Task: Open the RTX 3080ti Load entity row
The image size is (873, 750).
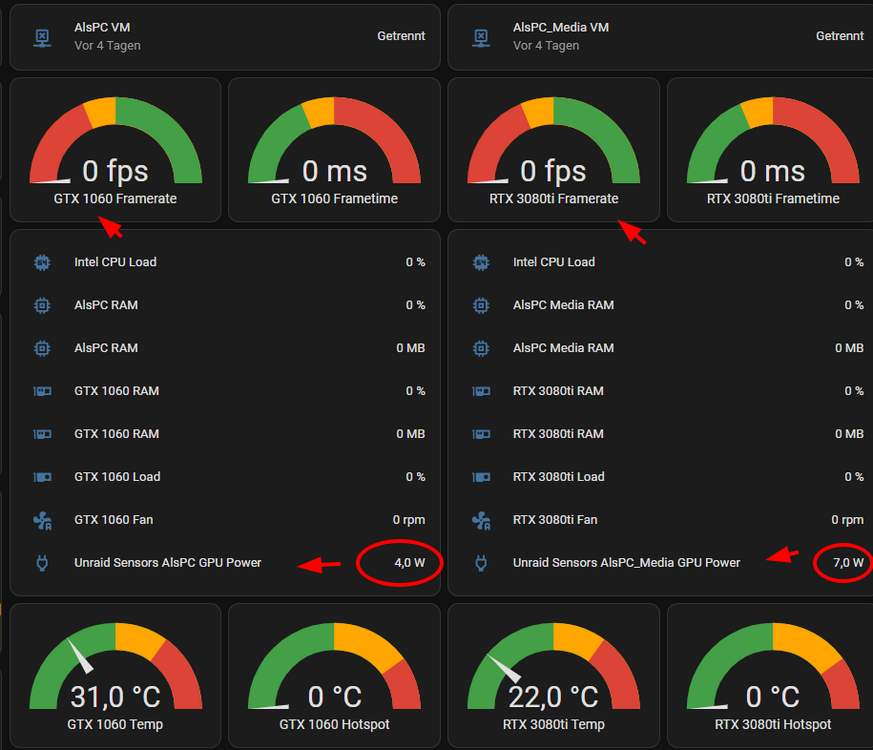Action: [x=664, y=477]
